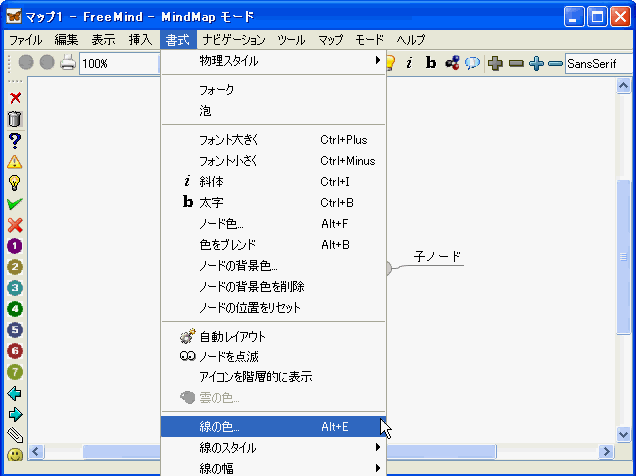Open the ファイル menu
Screen dimensions: 636x476
pos(25,40)
